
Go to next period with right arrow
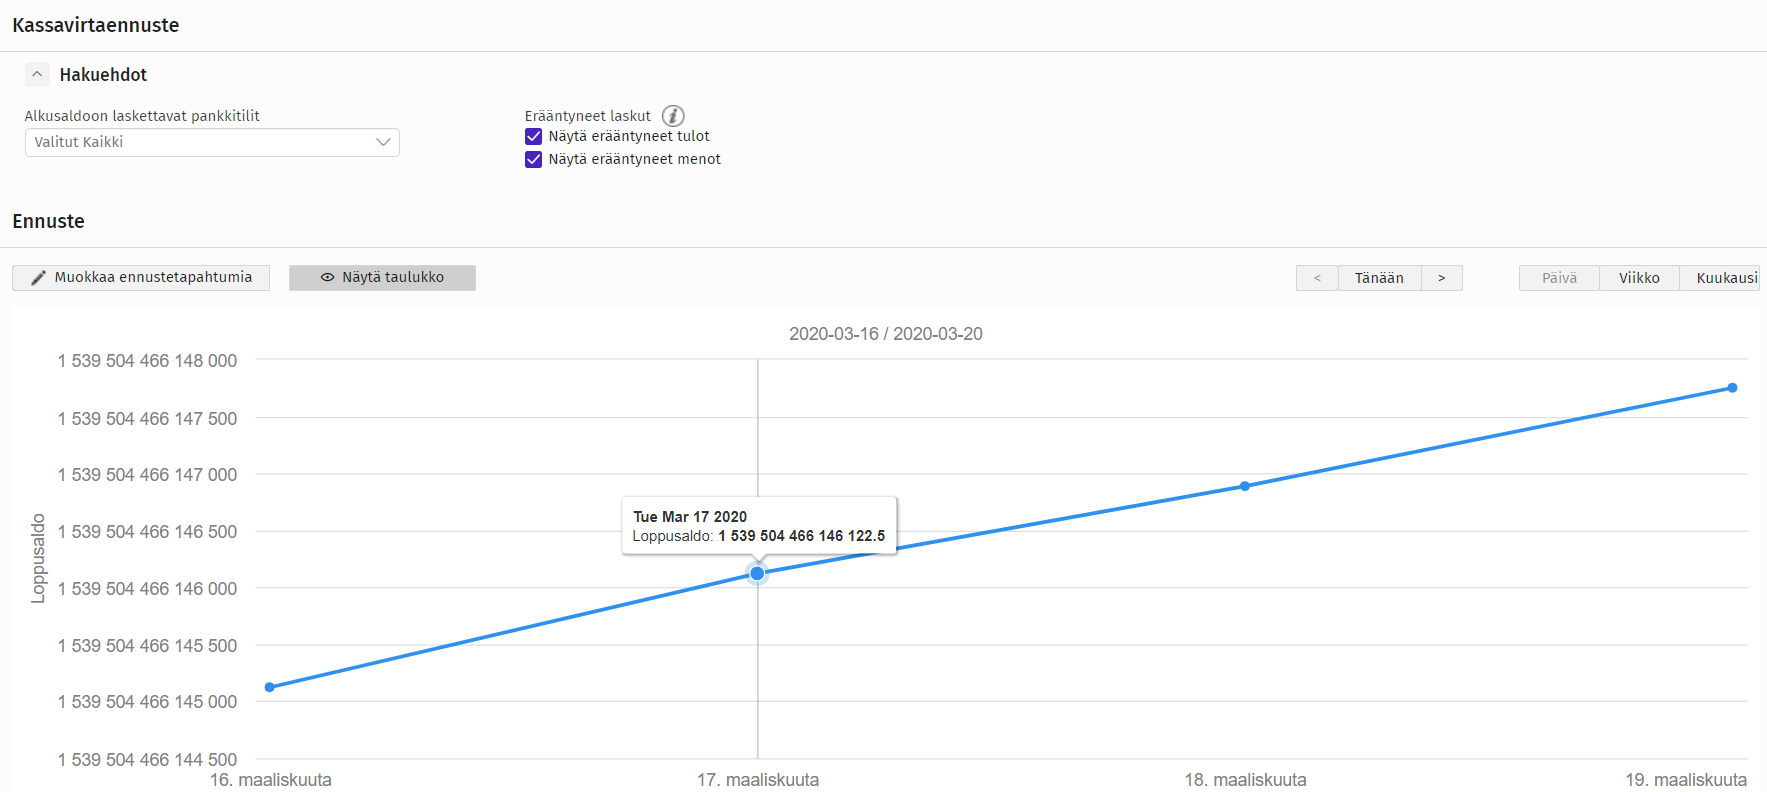pyautogui.click(x=1441, y=278)
